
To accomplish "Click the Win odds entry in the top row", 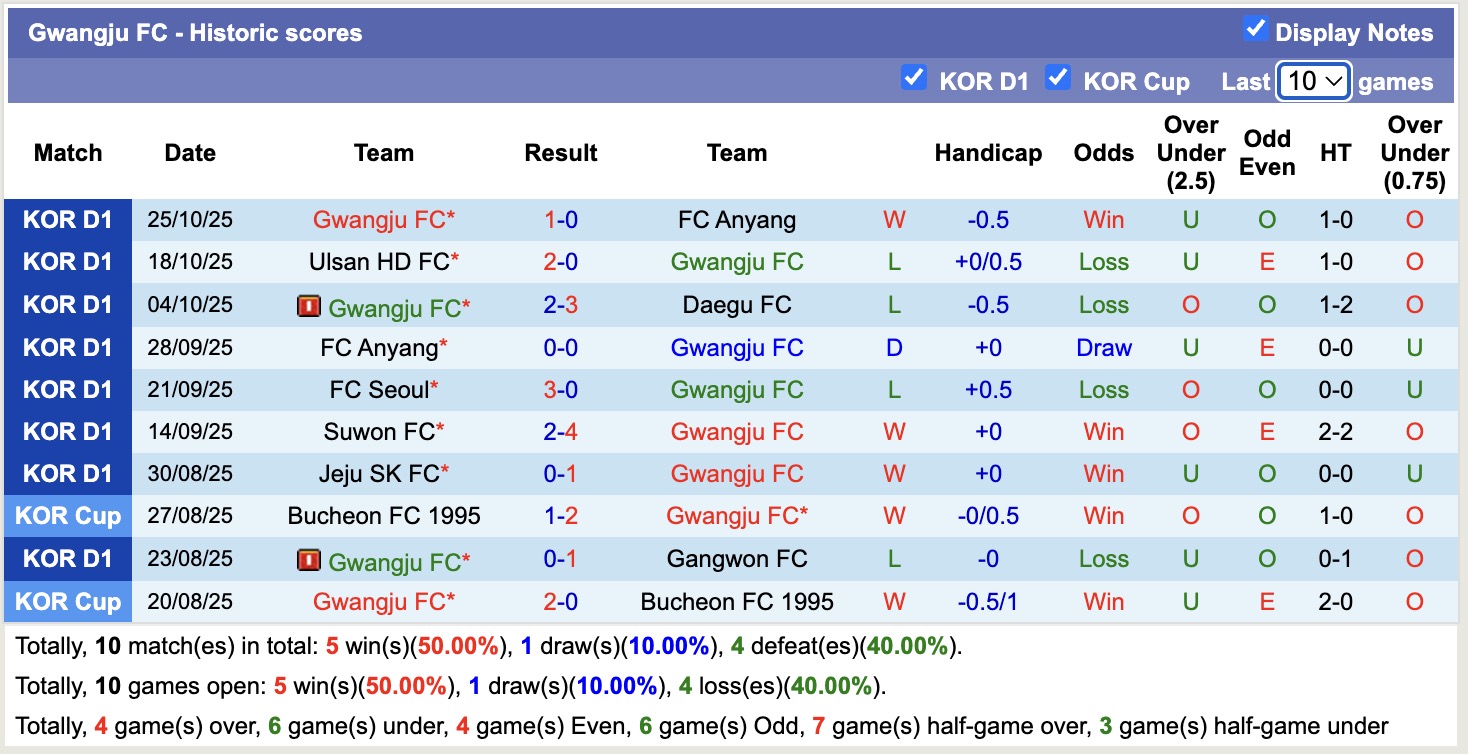I will click(x=1103, y=219).
